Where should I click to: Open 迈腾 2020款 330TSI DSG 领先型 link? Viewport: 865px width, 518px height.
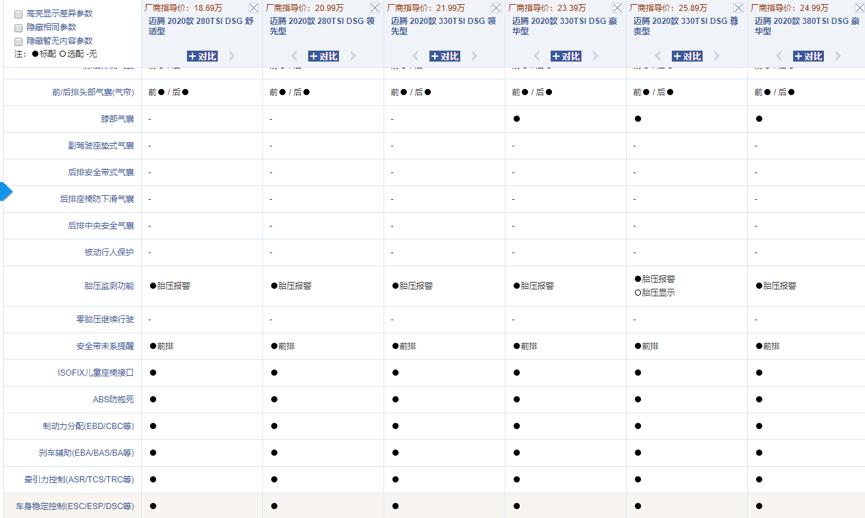coord(444,26)
